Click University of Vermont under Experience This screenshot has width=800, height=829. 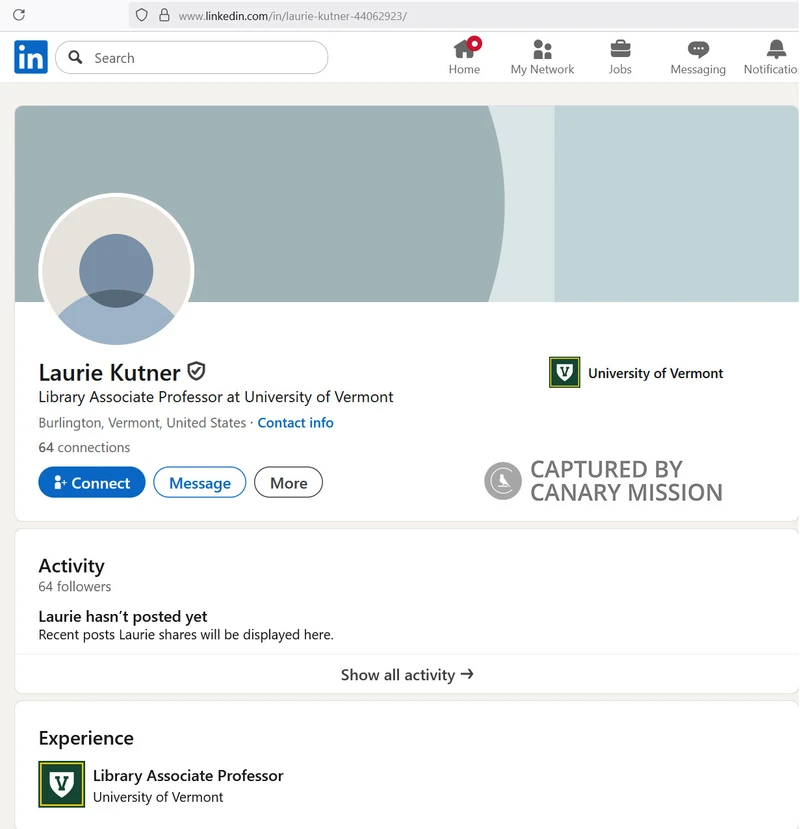158,797
